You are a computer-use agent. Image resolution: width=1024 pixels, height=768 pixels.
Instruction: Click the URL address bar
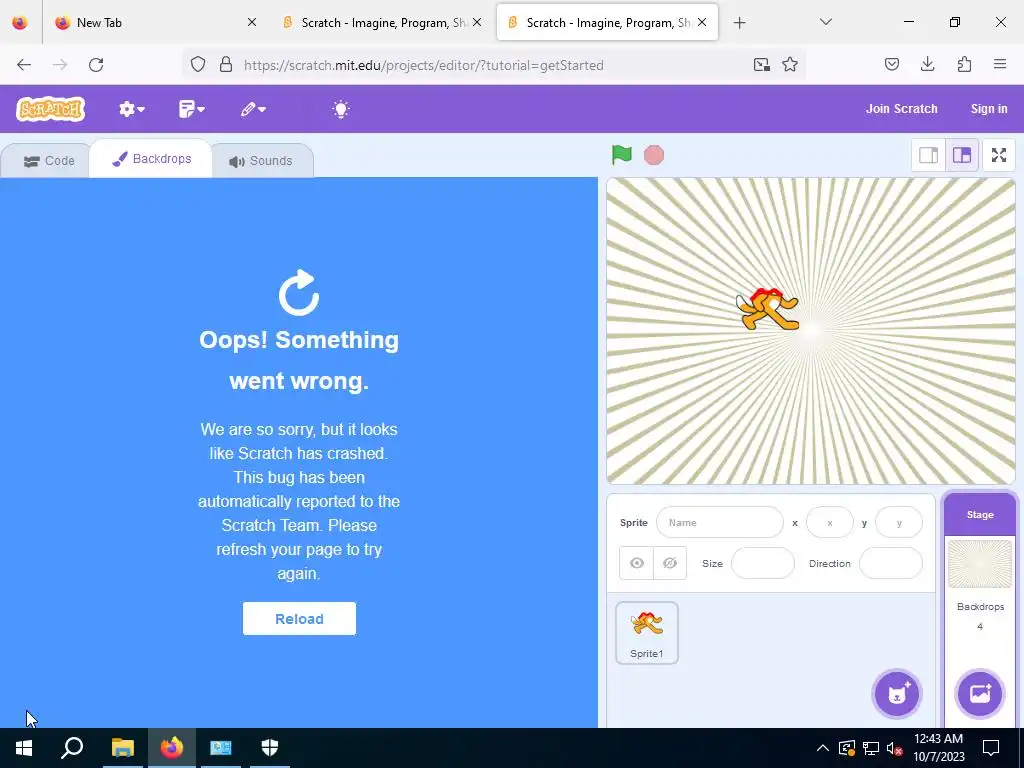click(494, 65)
